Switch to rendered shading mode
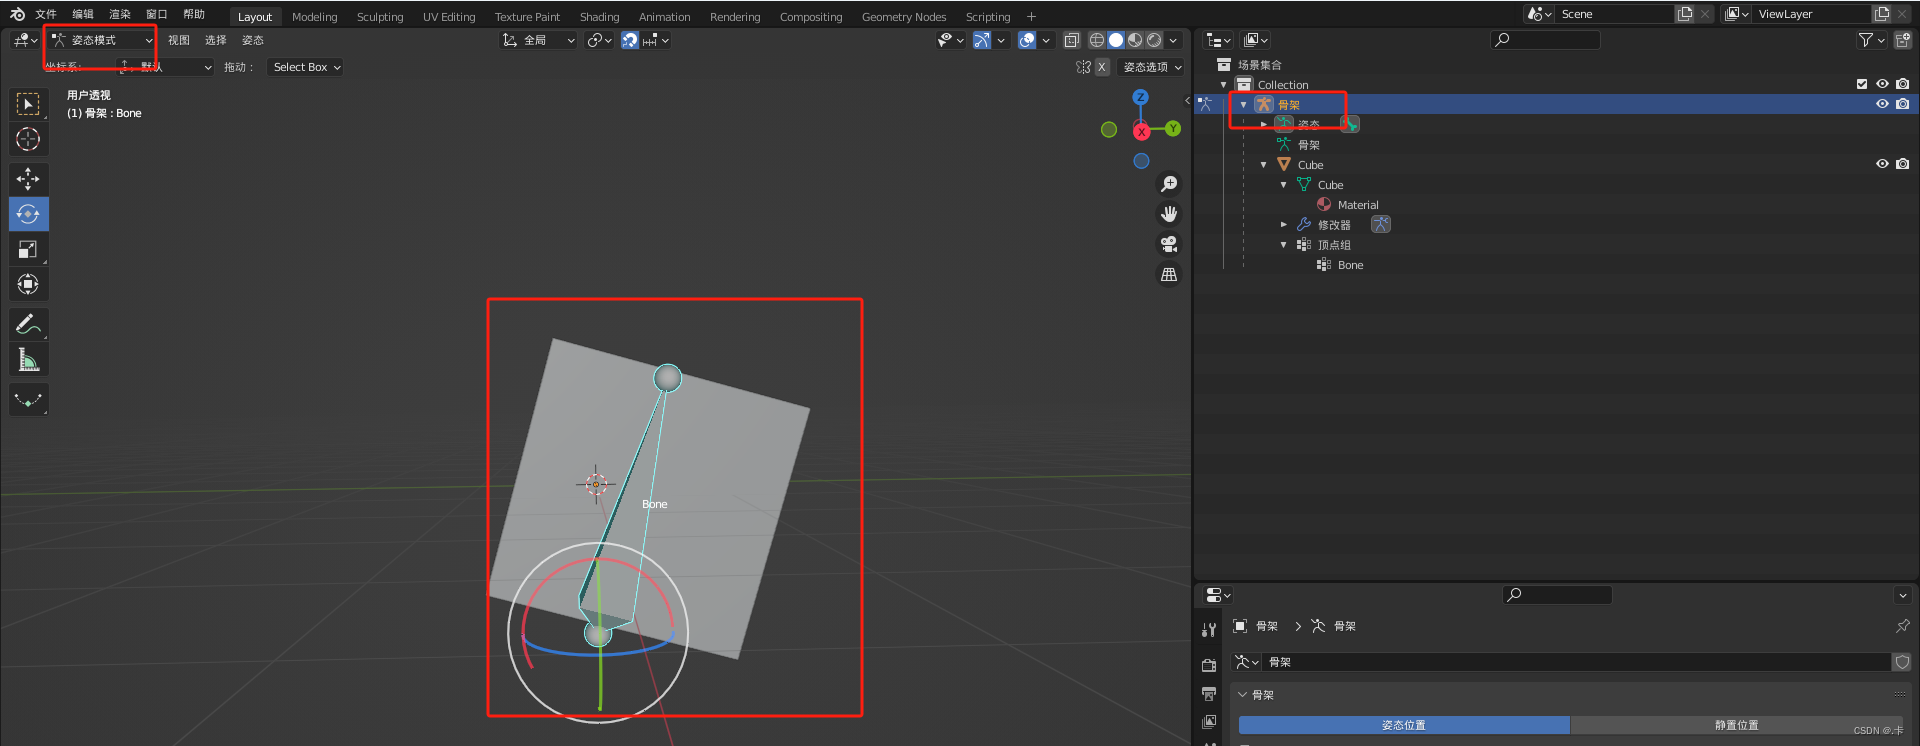Screen dimensions: 1920x746 point(1154,40)
